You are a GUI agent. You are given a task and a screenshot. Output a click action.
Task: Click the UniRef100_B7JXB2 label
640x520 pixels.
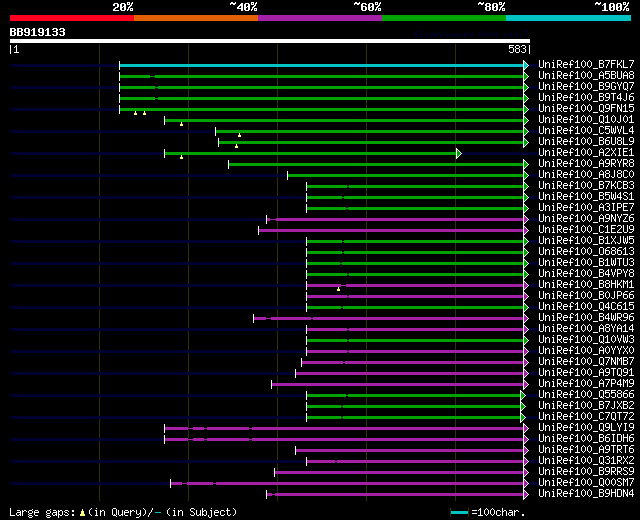coord(586,406)
